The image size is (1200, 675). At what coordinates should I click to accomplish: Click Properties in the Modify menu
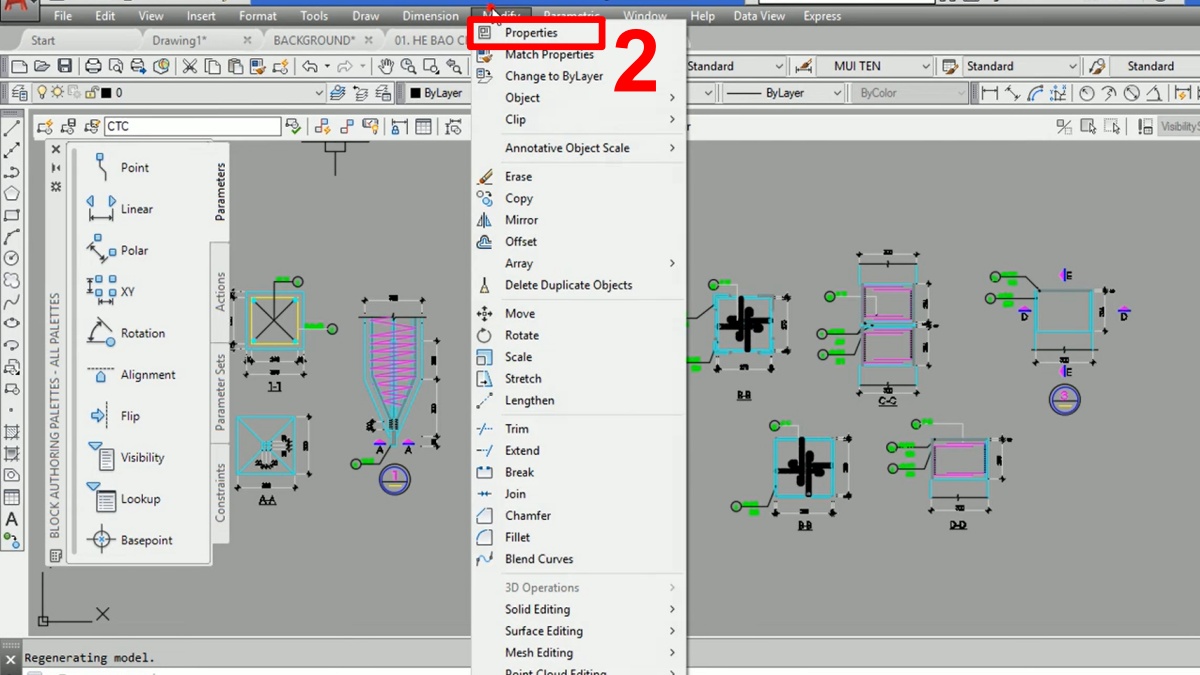click(x=531, y=33)
